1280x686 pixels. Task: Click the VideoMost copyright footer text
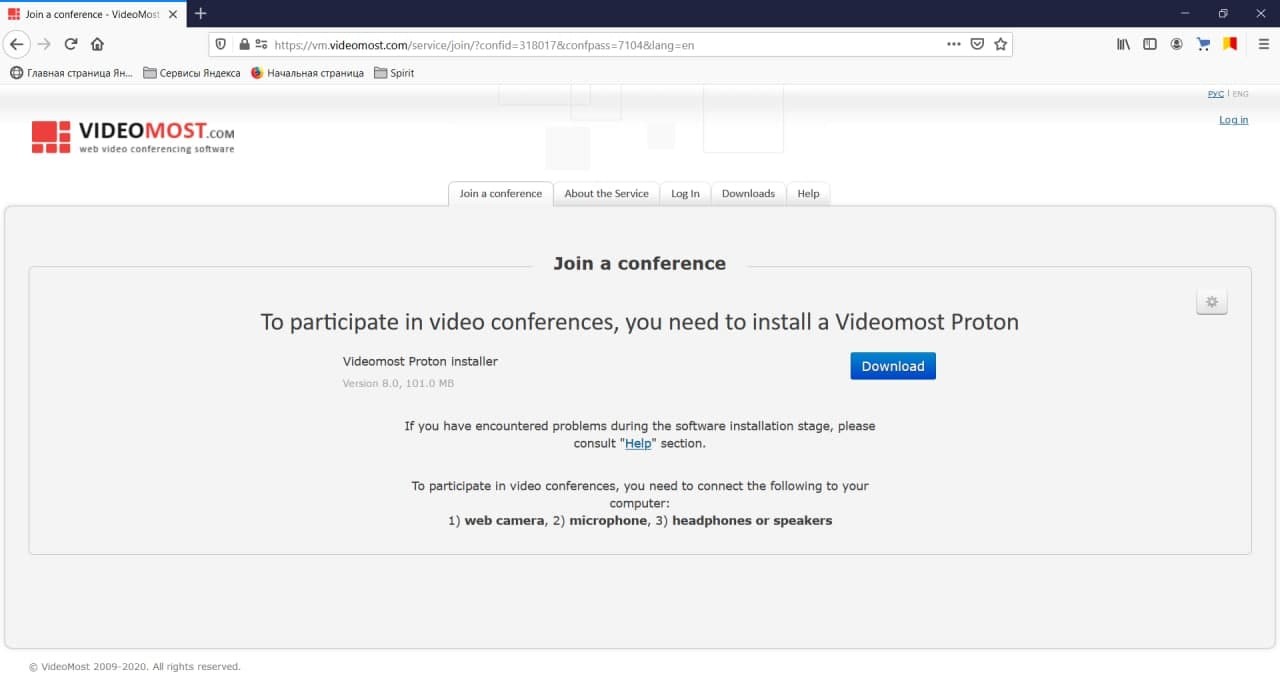click(134, 667)
